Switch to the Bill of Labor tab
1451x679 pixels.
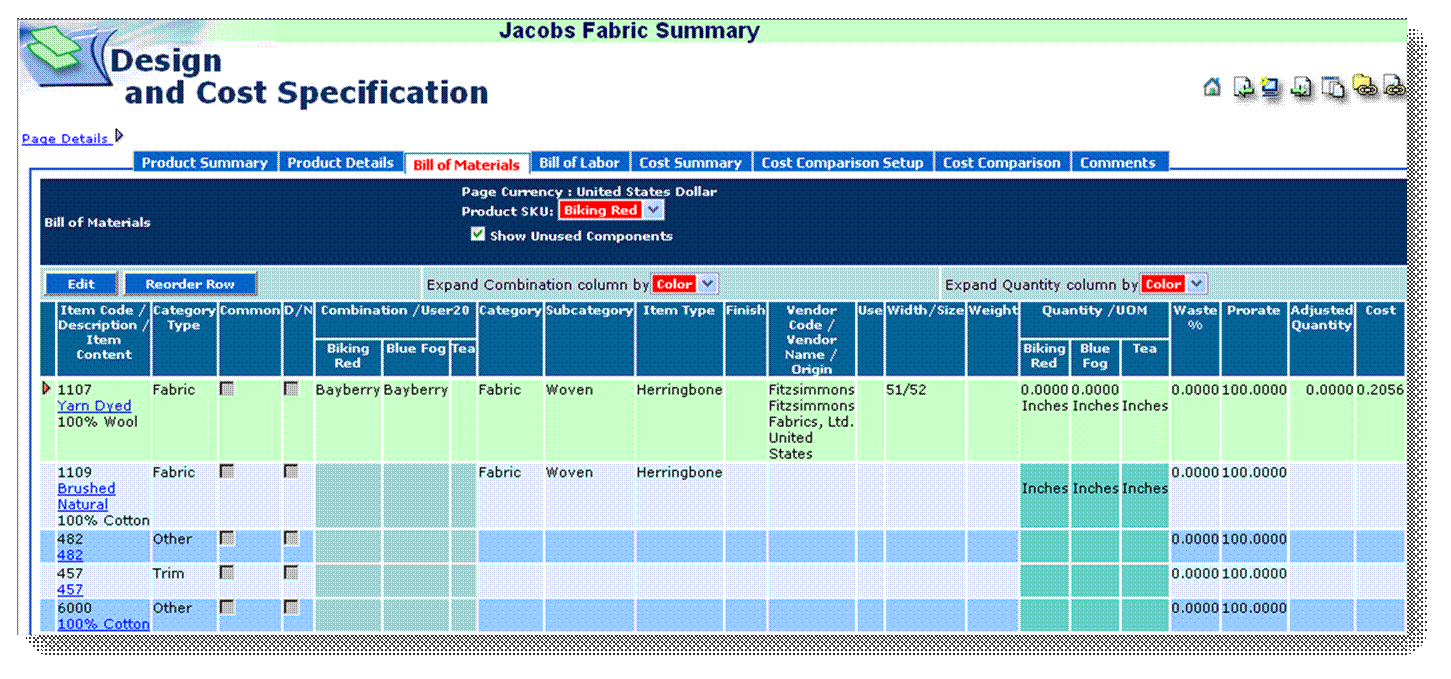(x=580, y=162)
